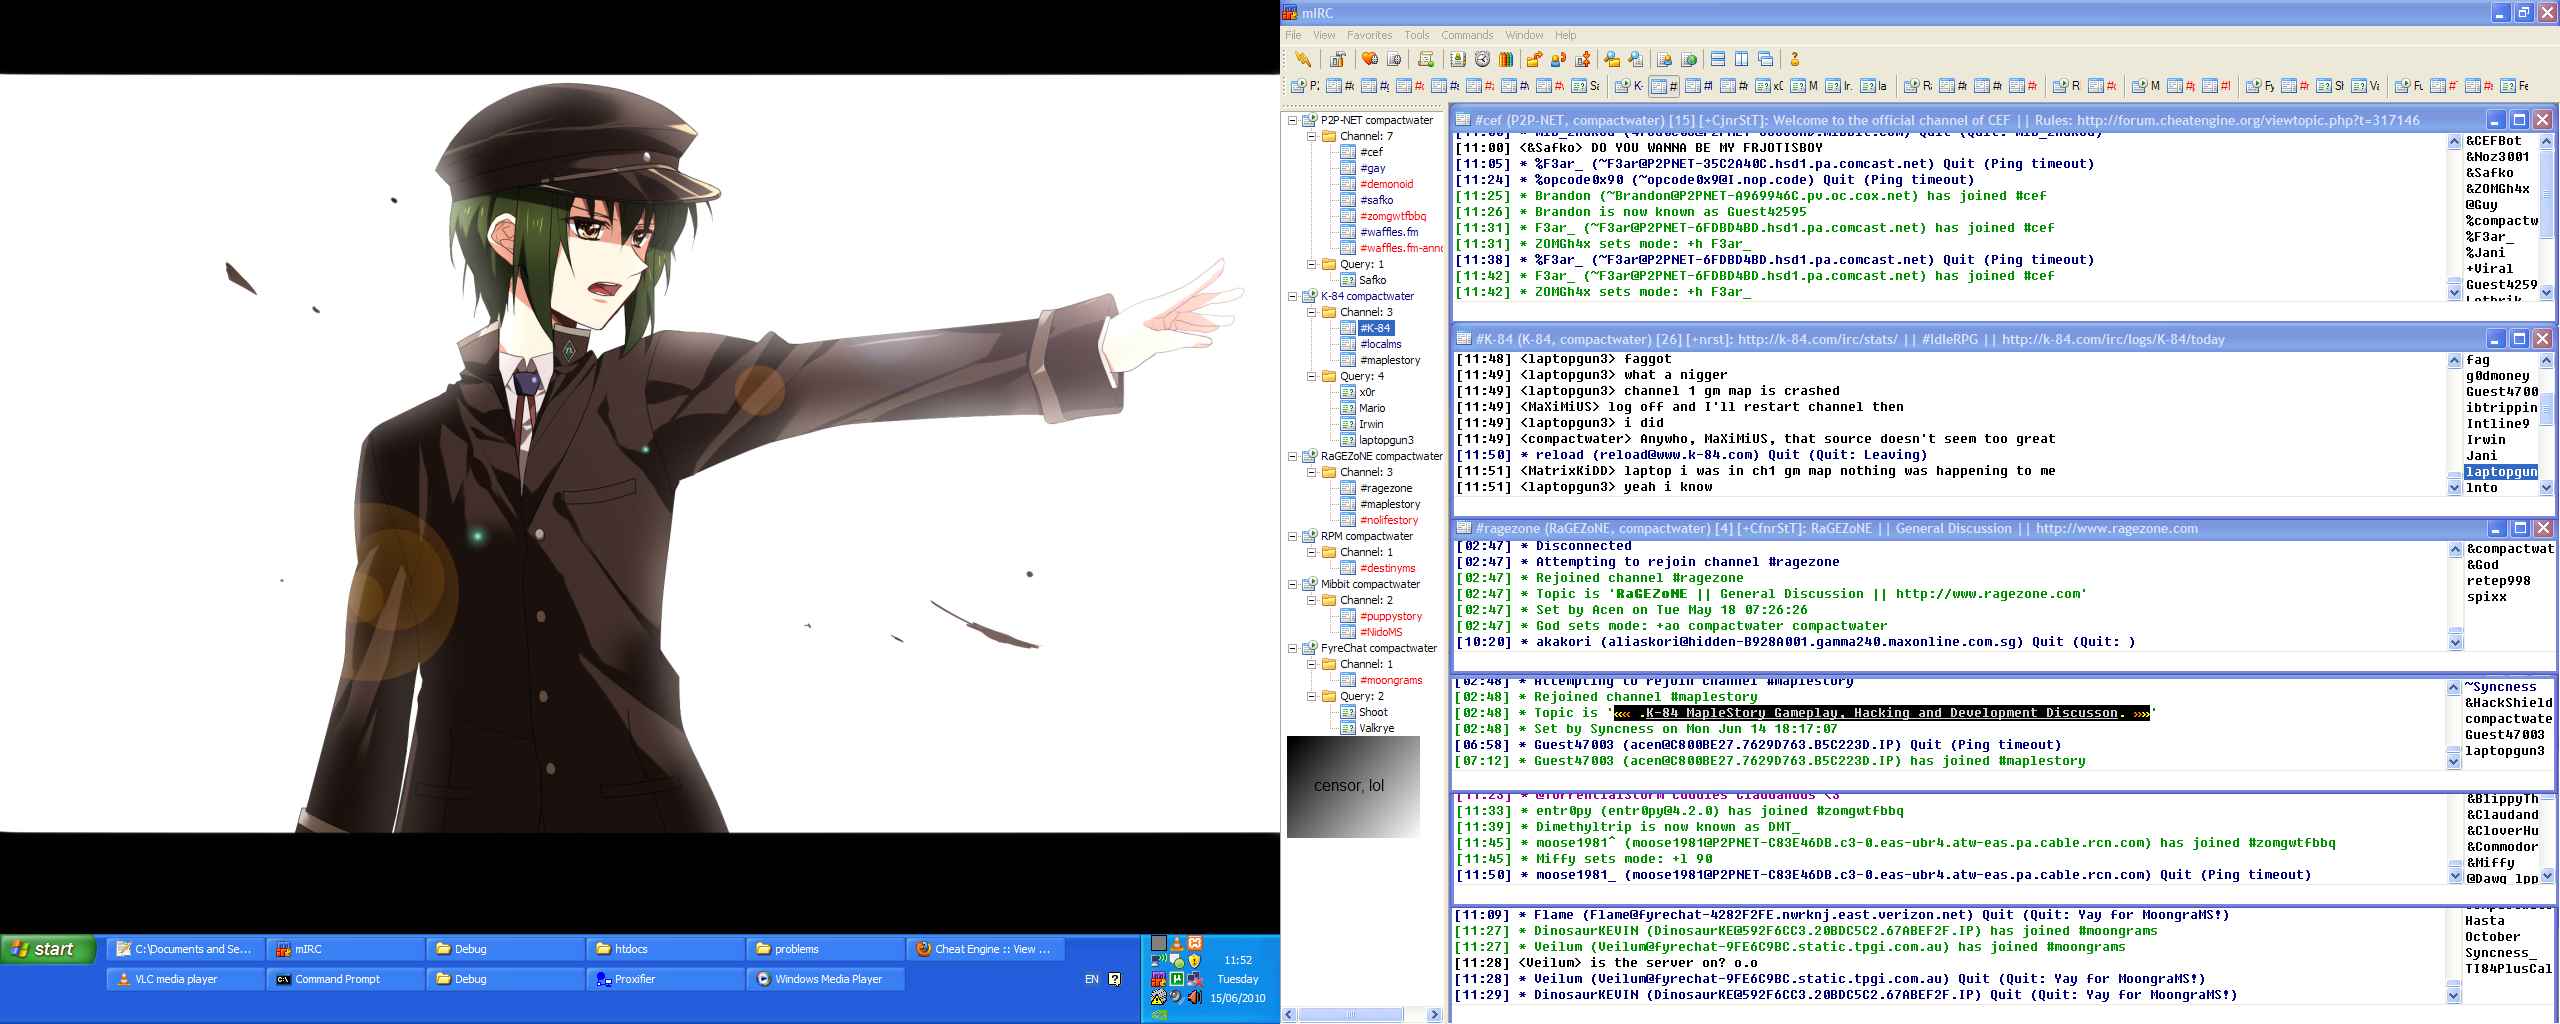
Task: Open the Colors icon in toolbar
Action: (x=1506, y=60)
